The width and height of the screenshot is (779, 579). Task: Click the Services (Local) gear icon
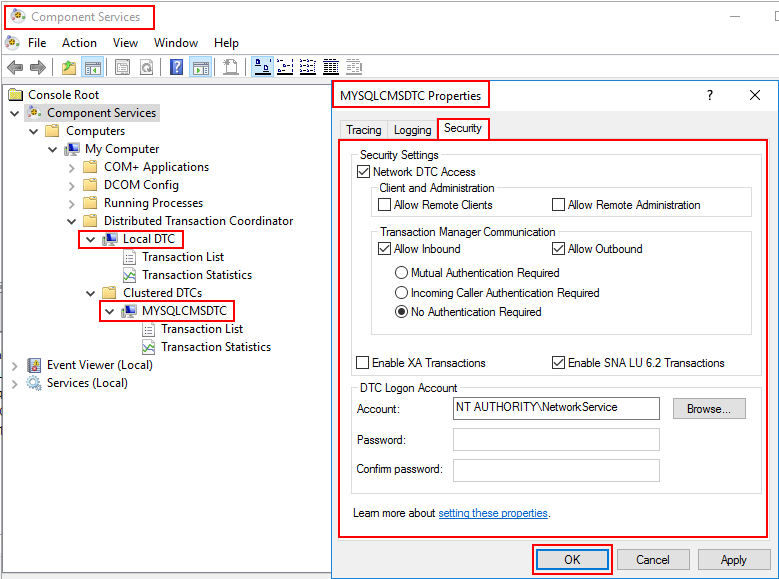[34, 383]
